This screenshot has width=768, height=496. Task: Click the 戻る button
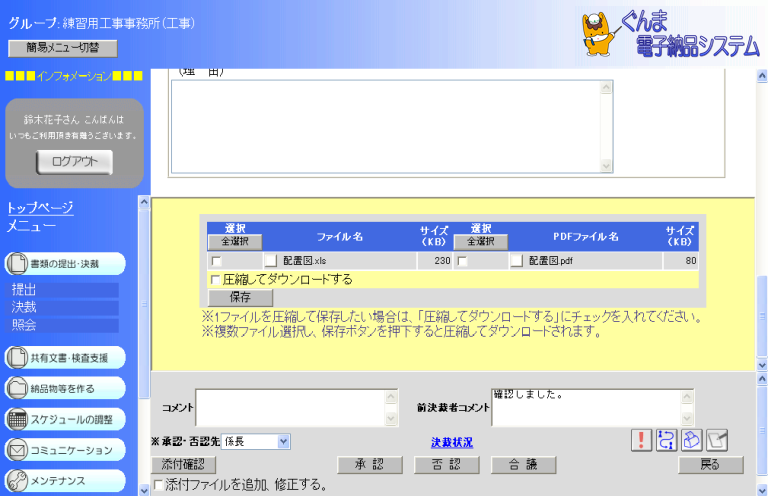pos(711,465)
